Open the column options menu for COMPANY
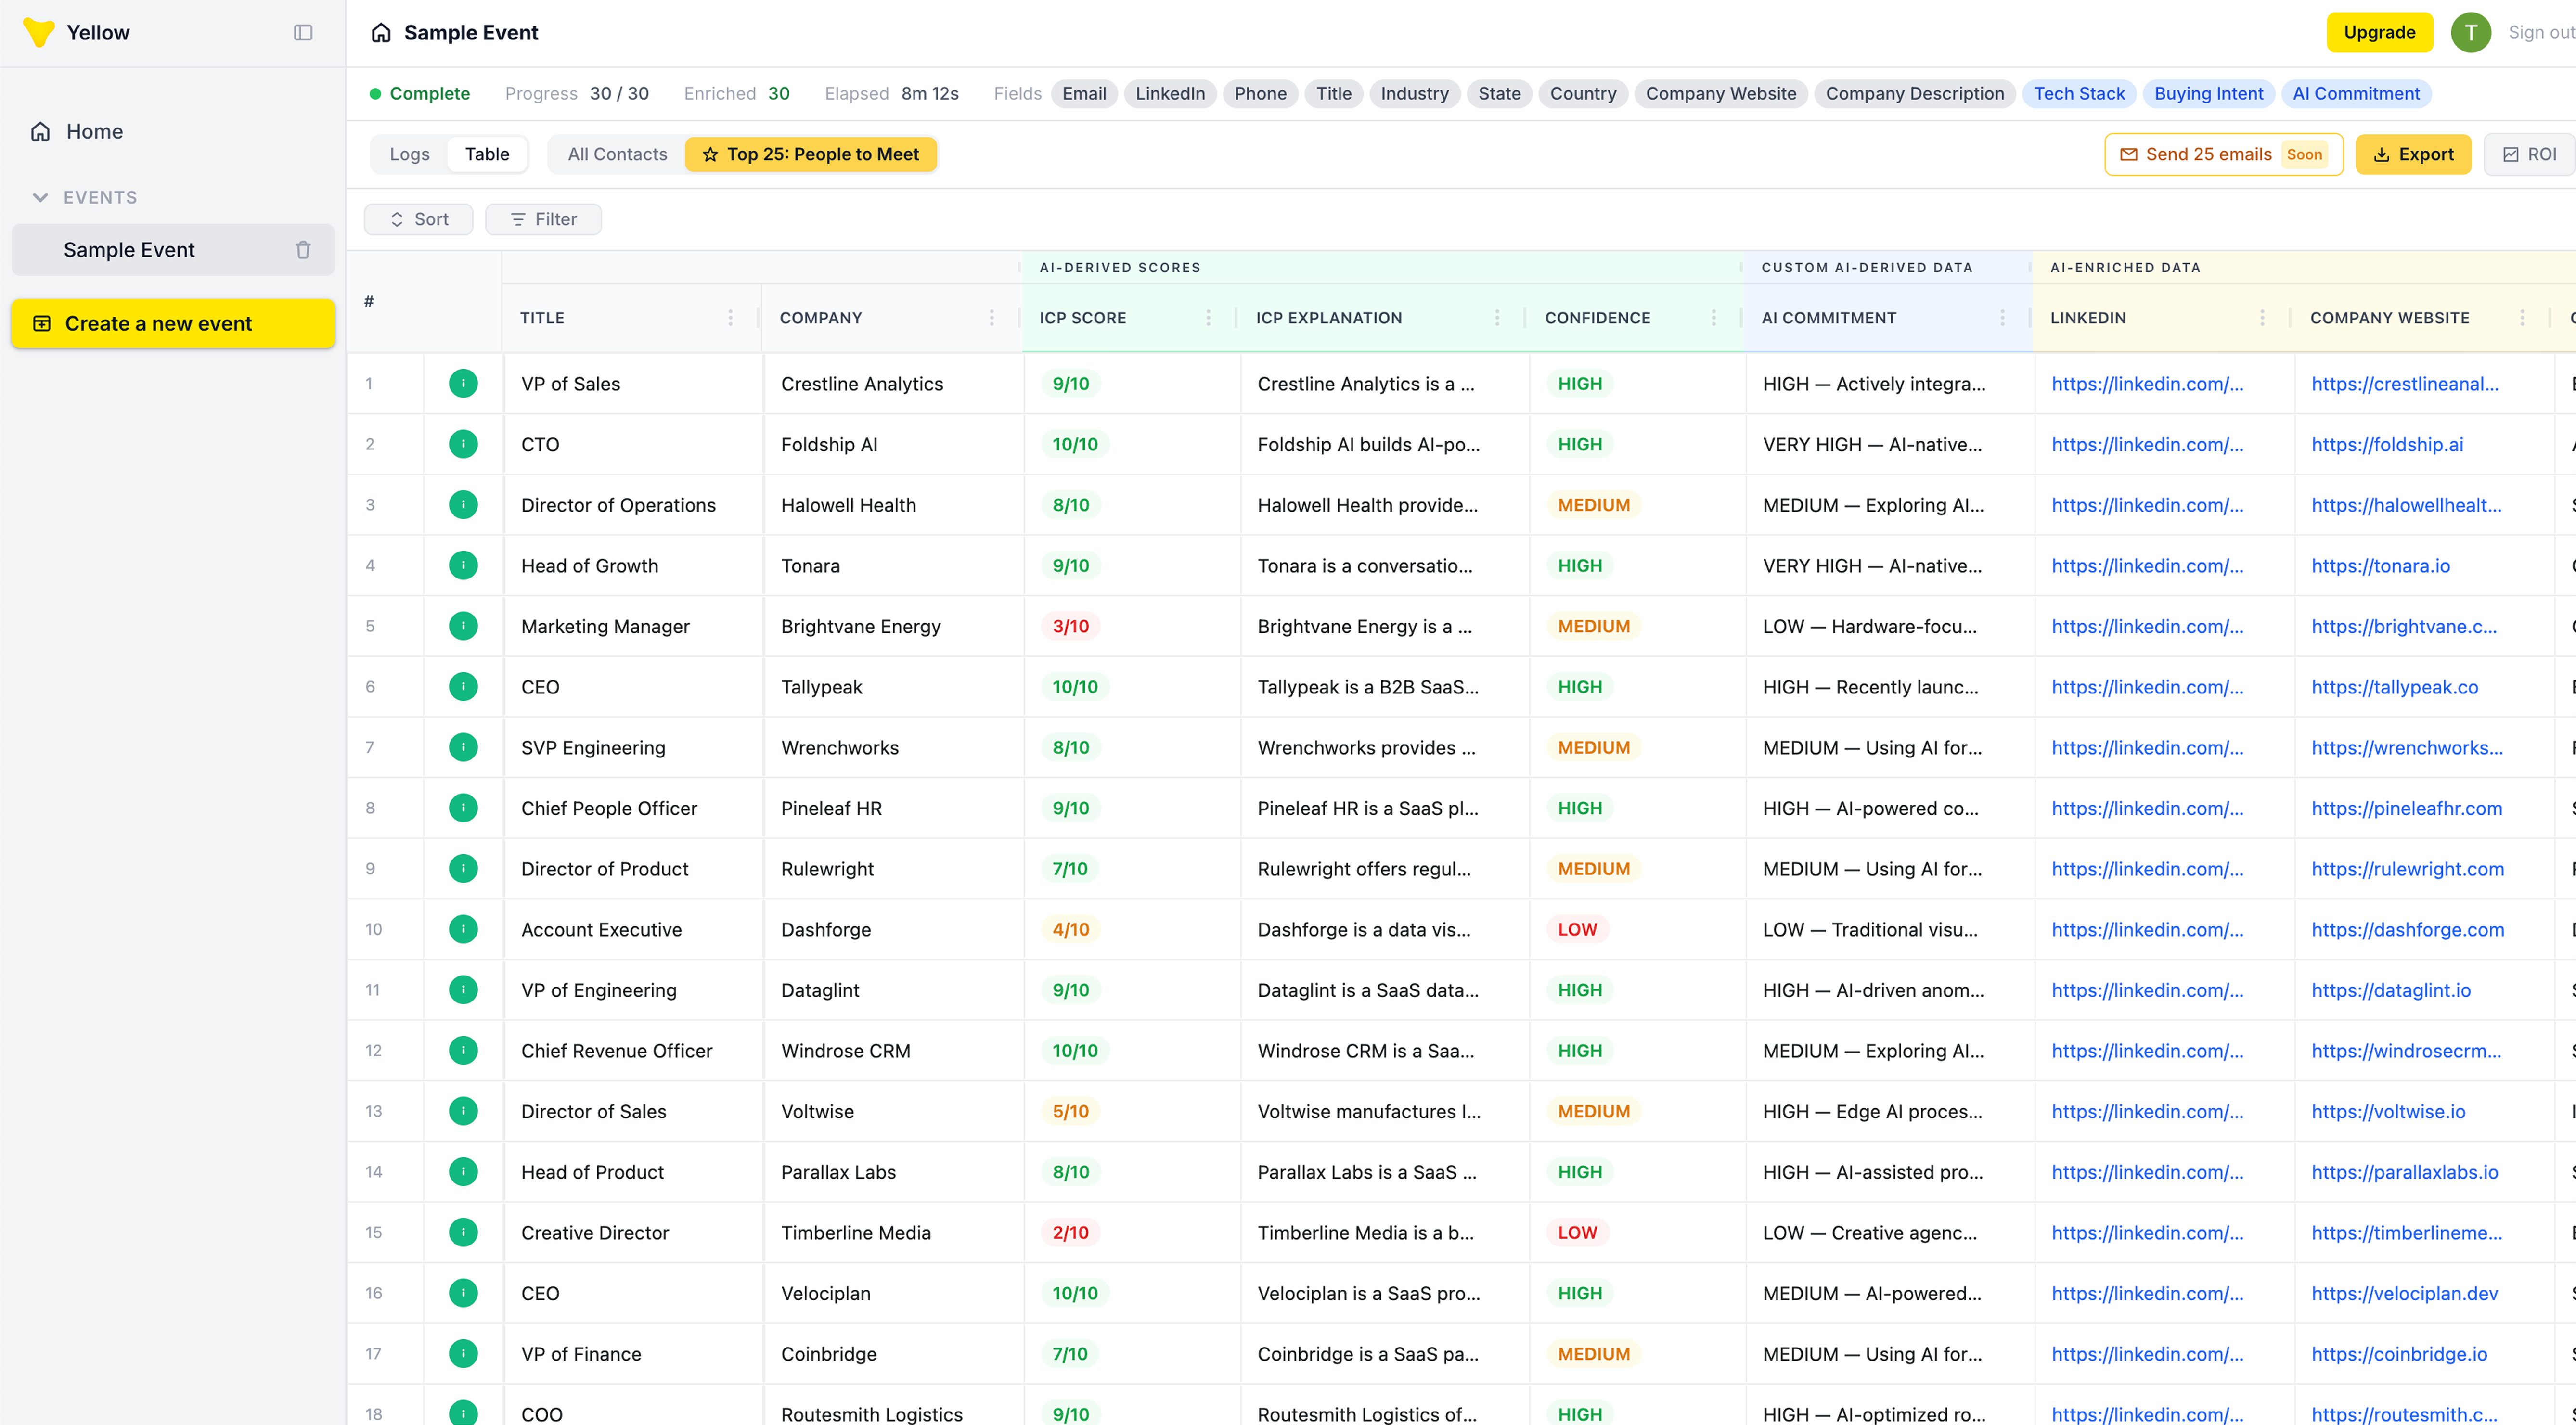The image size is (2576, 1425). pos(991,317)
